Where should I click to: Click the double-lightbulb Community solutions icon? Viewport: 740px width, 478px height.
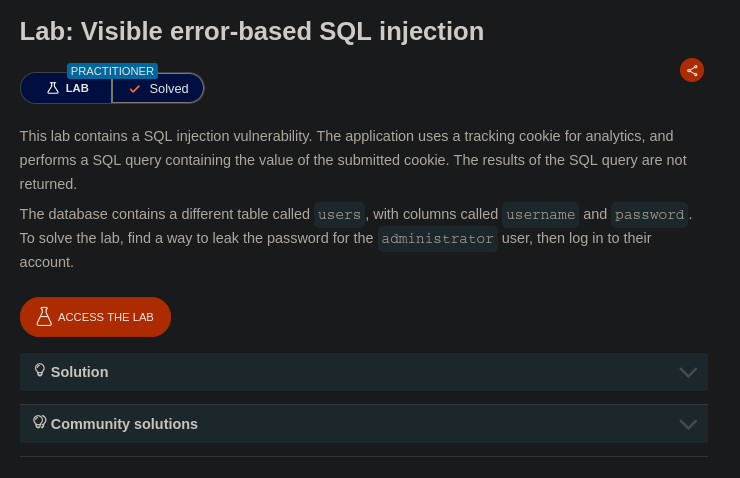[x=40, y=422]
